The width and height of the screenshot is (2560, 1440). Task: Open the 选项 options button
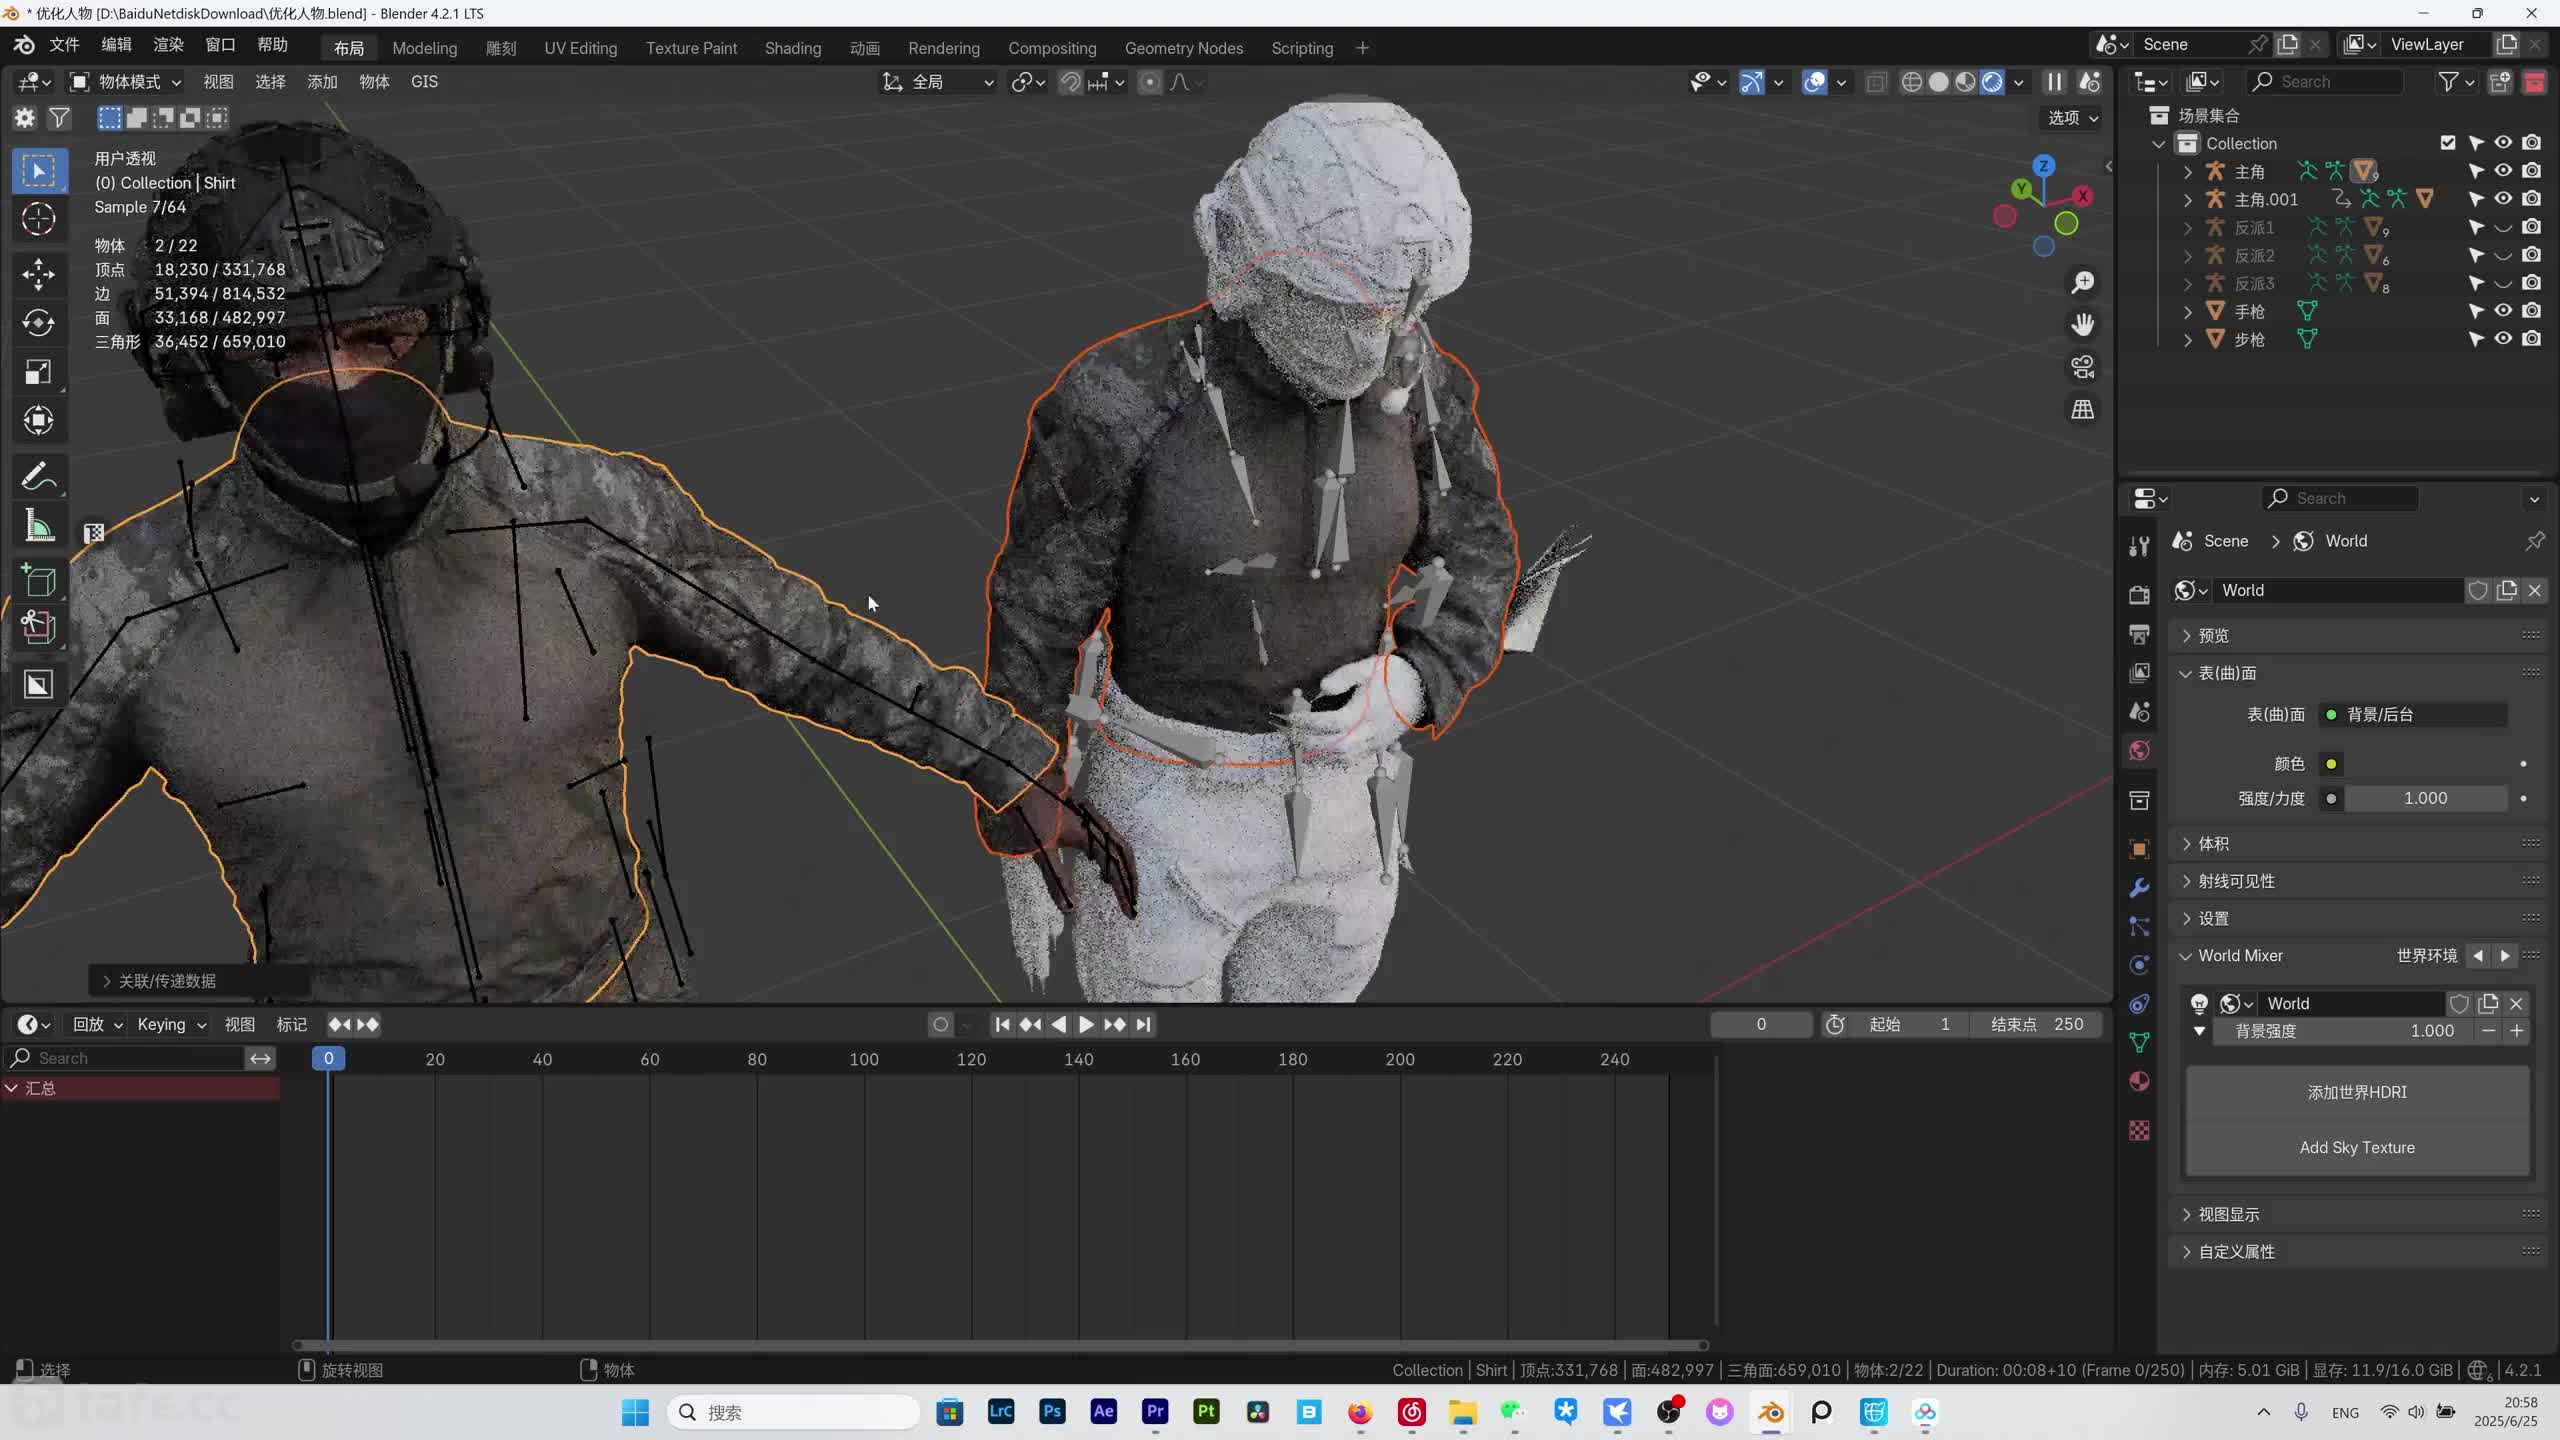(x=2073, y=118)
